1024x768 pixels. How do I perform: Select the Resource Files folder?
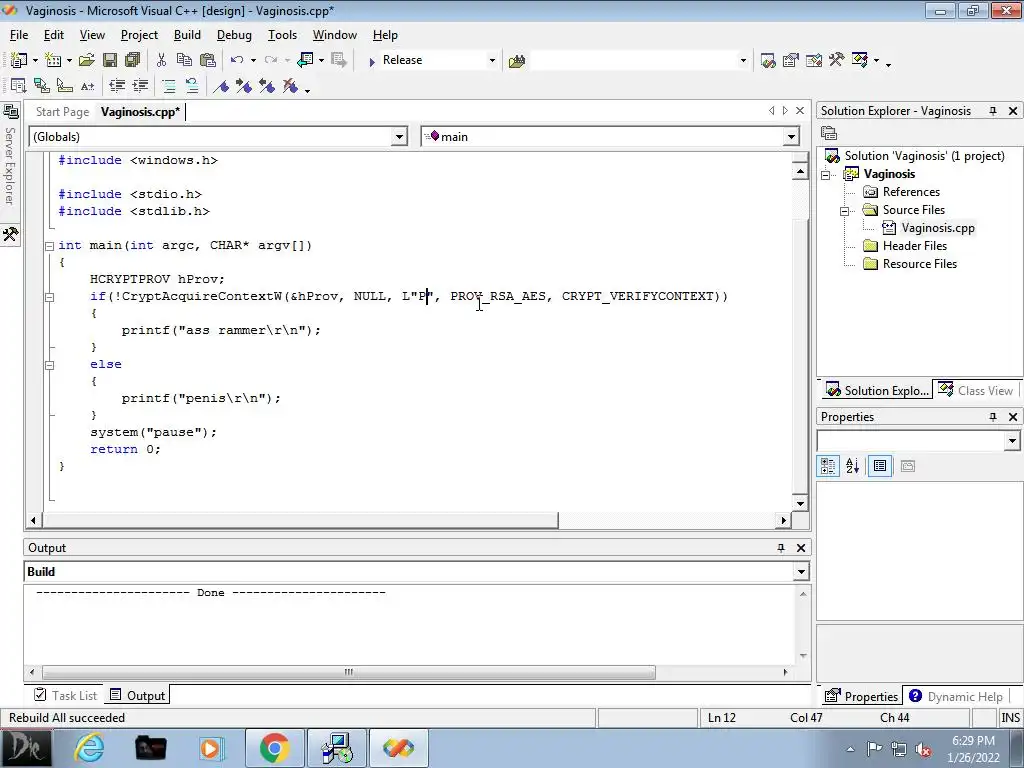[x=920, y=264]
